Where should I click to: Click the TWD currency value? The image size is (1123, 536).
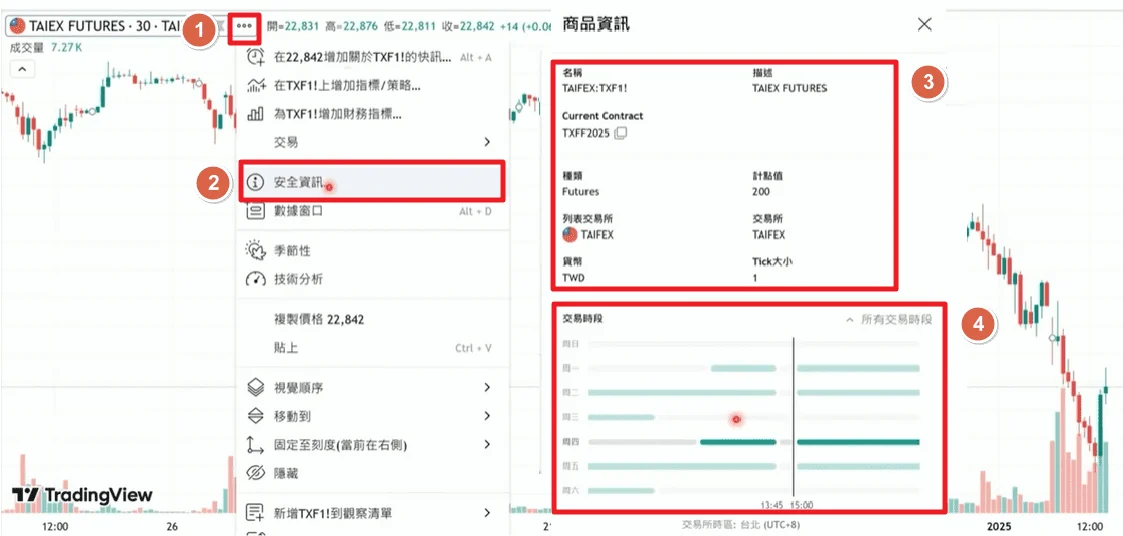(x=574, y=277)
